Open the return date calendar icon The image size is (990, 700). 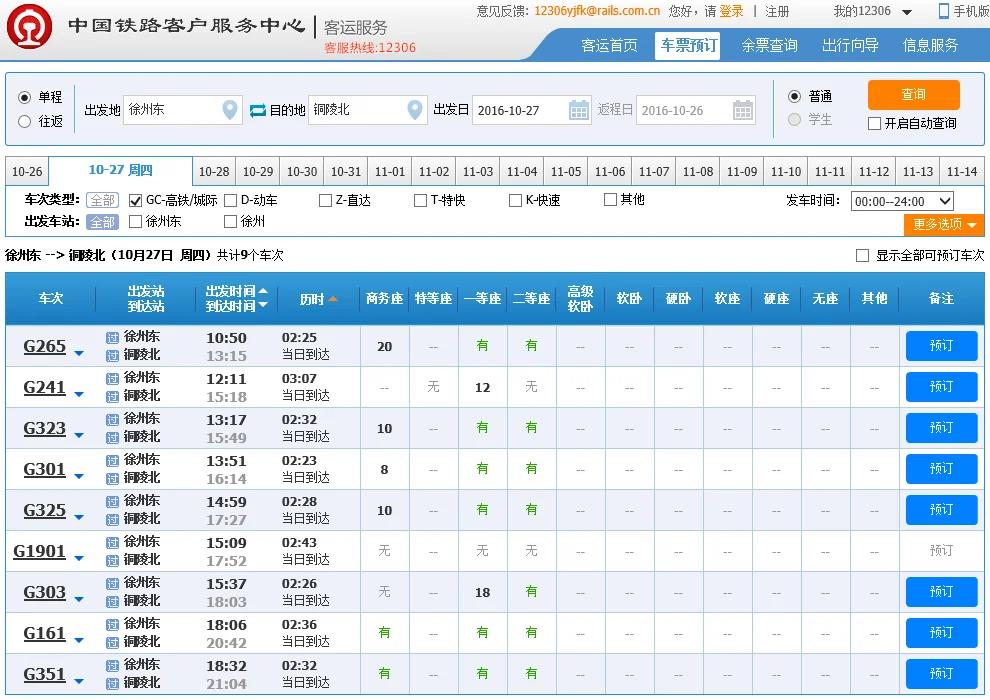742,110
